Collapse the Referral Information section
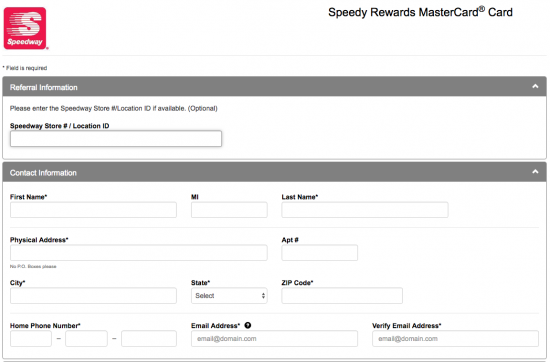This screenshot has width=550, height=362. coord(535,86)
